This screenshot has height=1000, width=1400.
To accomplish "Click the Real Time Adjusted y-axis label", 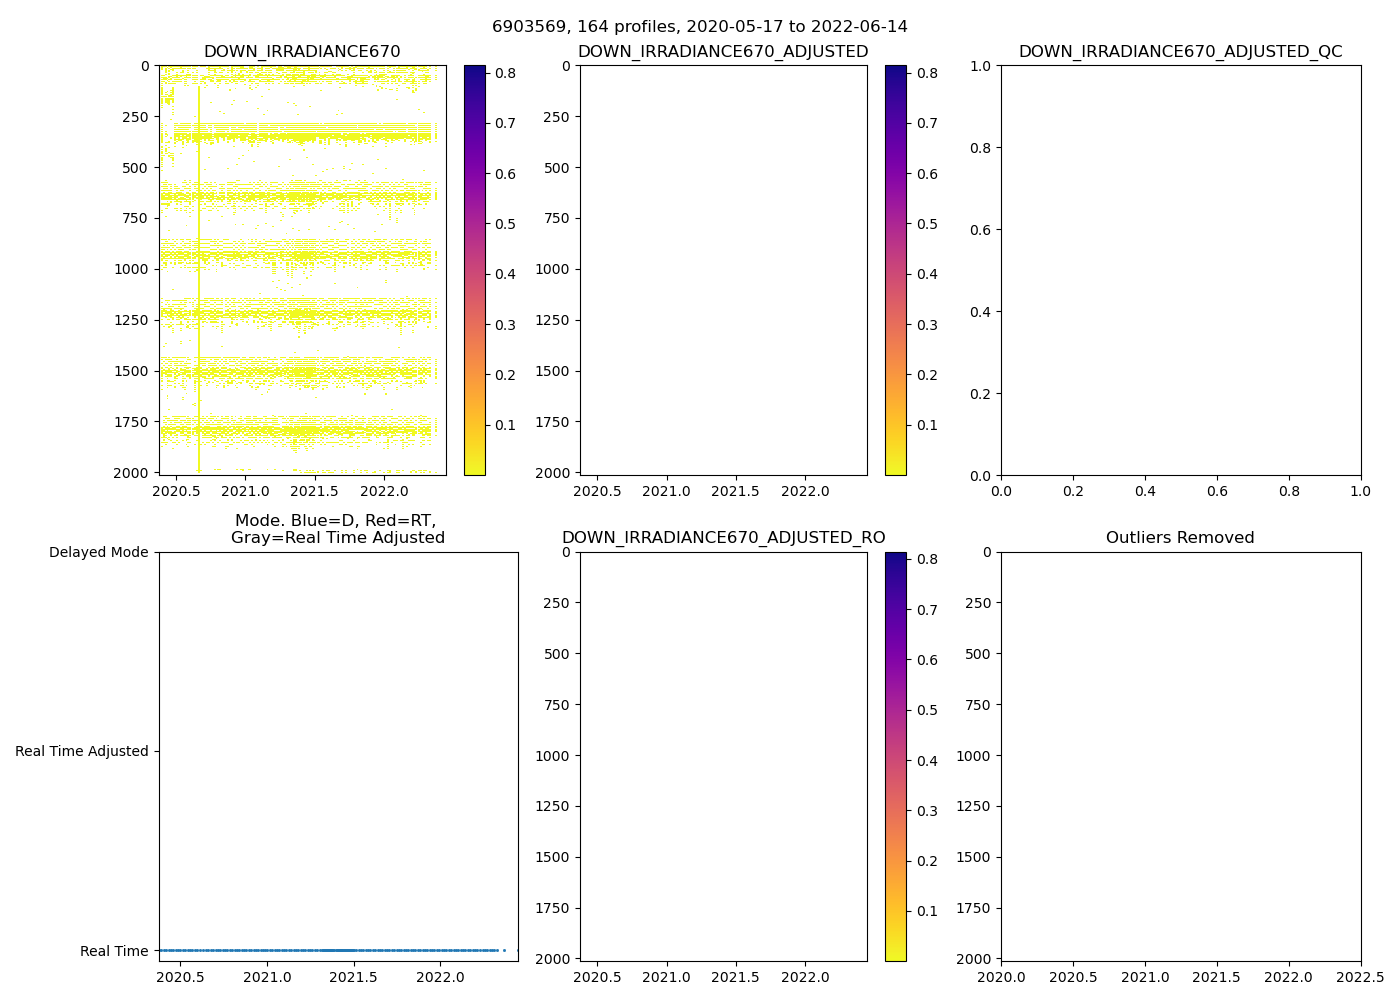I will tap(82, 751).
